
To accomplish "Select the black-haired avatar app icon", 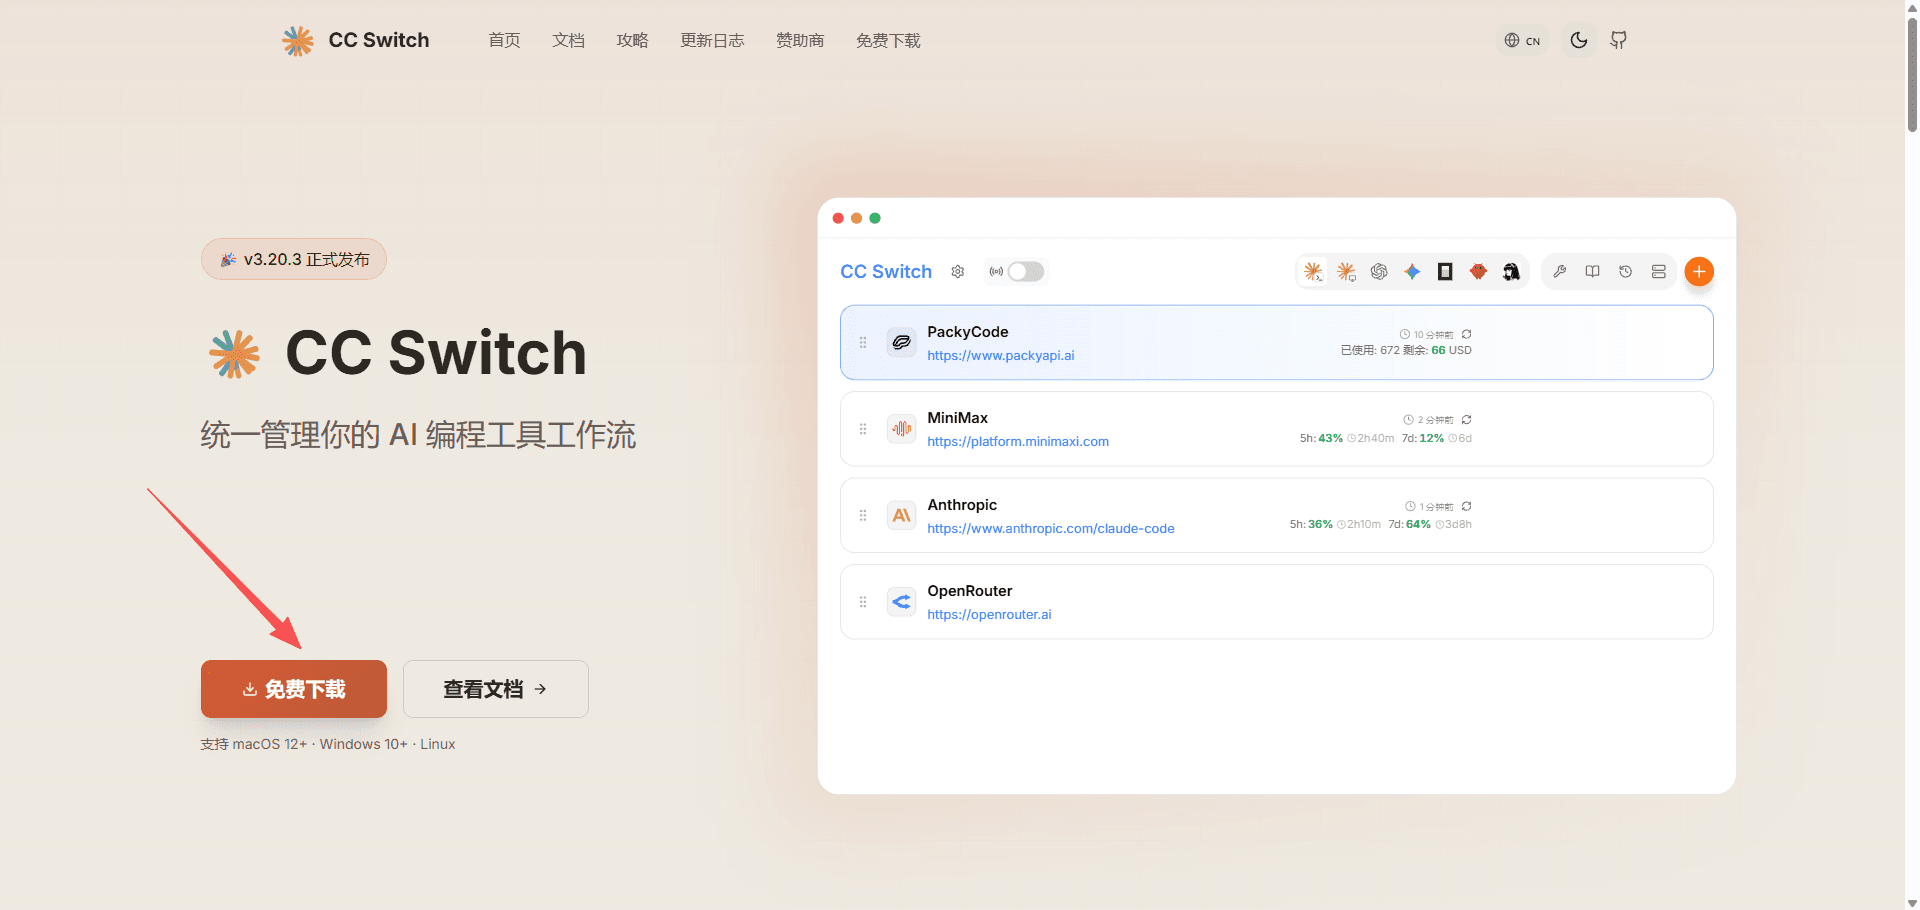I will (1511, 271).
